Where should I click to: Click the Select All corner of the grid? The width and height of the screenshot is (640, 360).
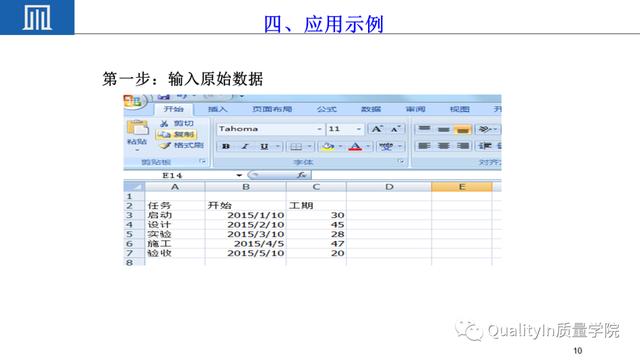click(x=134, y=187)
